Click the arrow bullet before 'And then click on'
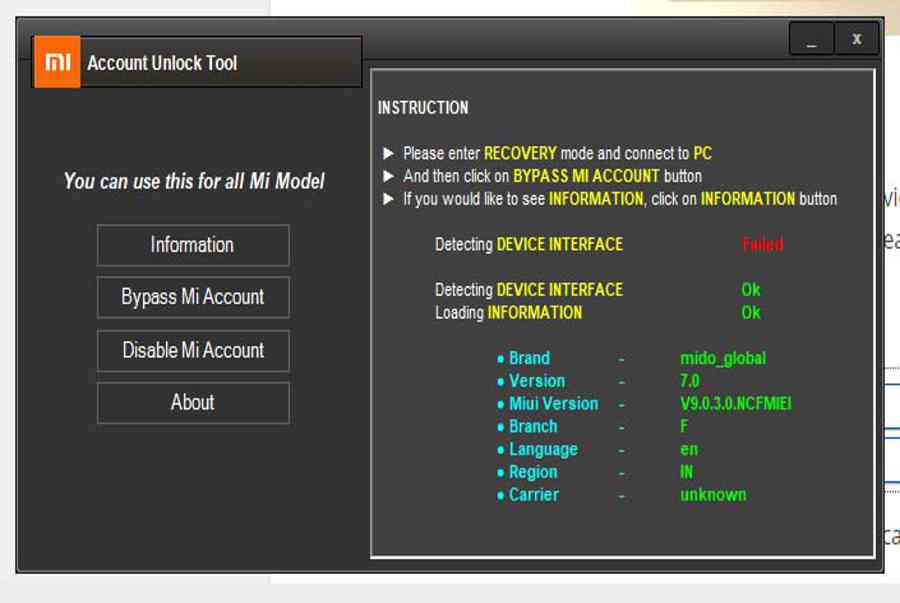 [x=389, y=176]
